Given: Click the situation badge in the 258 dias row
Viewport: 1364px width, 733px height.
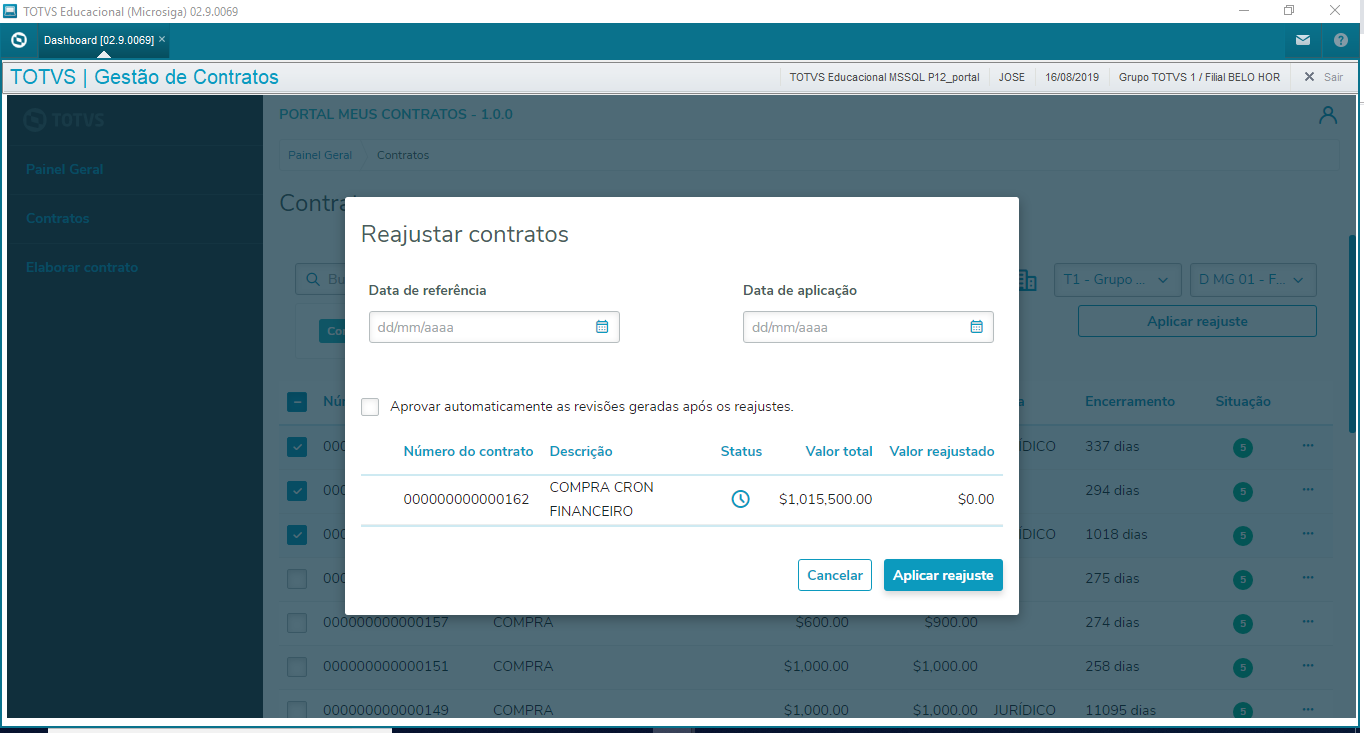Looking at the screenshot, I should [x=1243, y=668].
